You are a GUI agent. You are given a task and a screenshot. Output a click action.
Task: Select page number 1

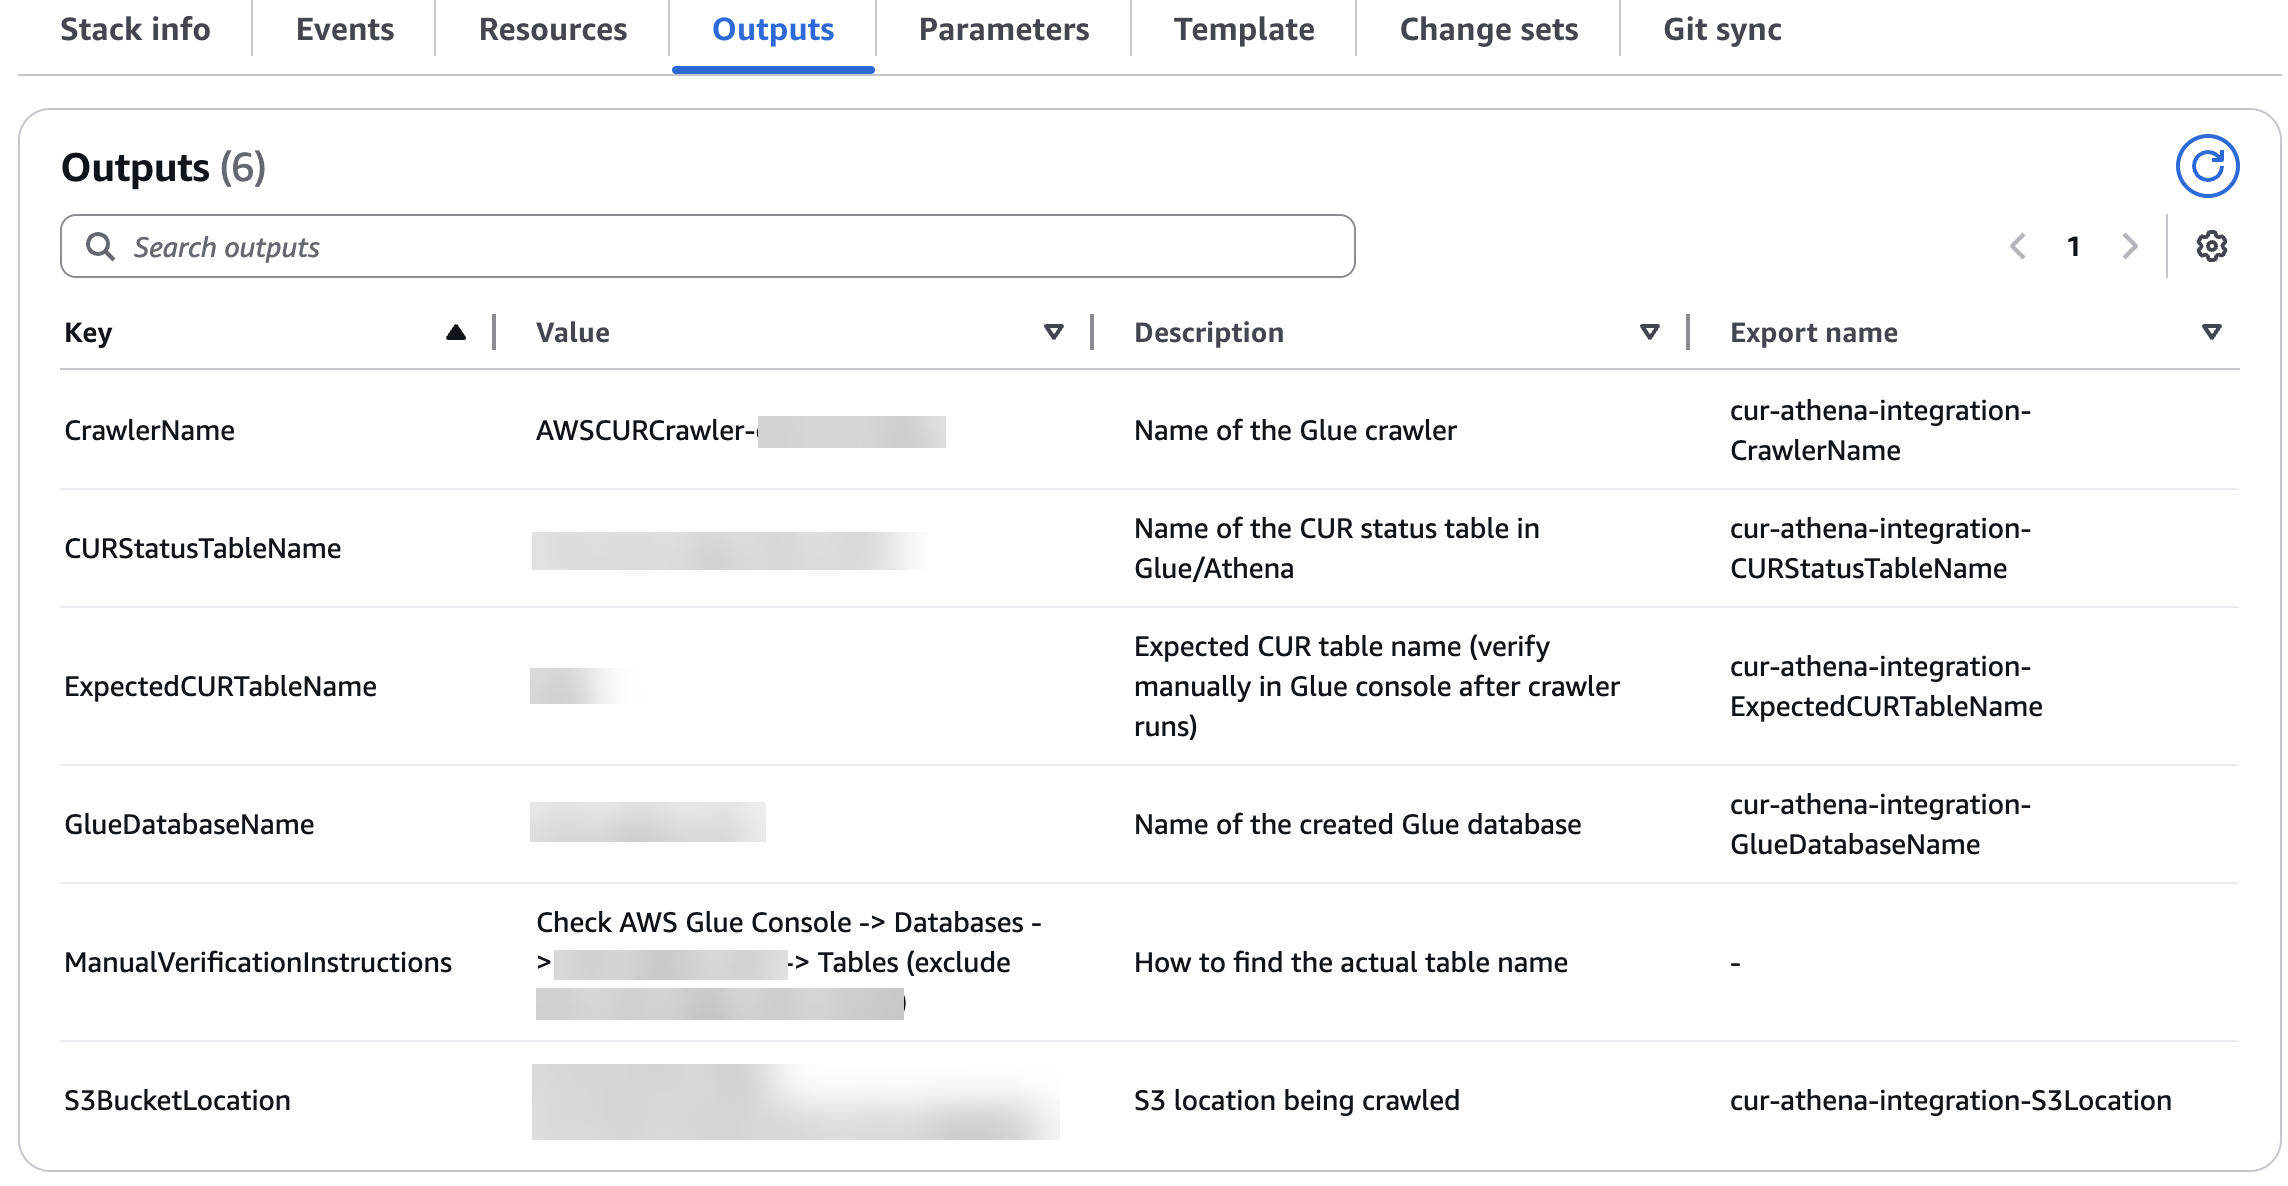(x=2074, y=246)
